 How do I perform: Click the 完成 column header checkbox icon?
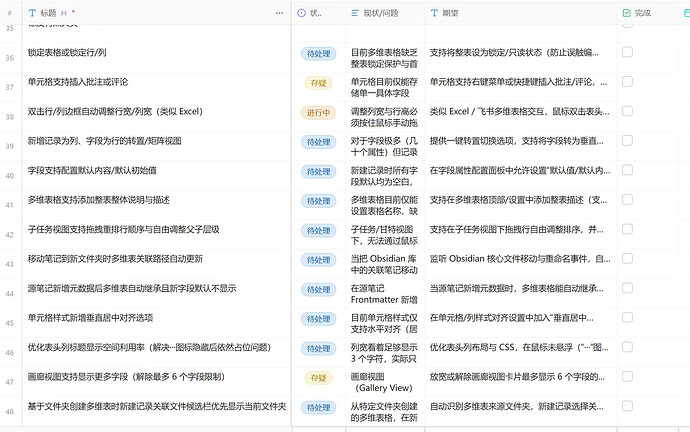[627, 13]
